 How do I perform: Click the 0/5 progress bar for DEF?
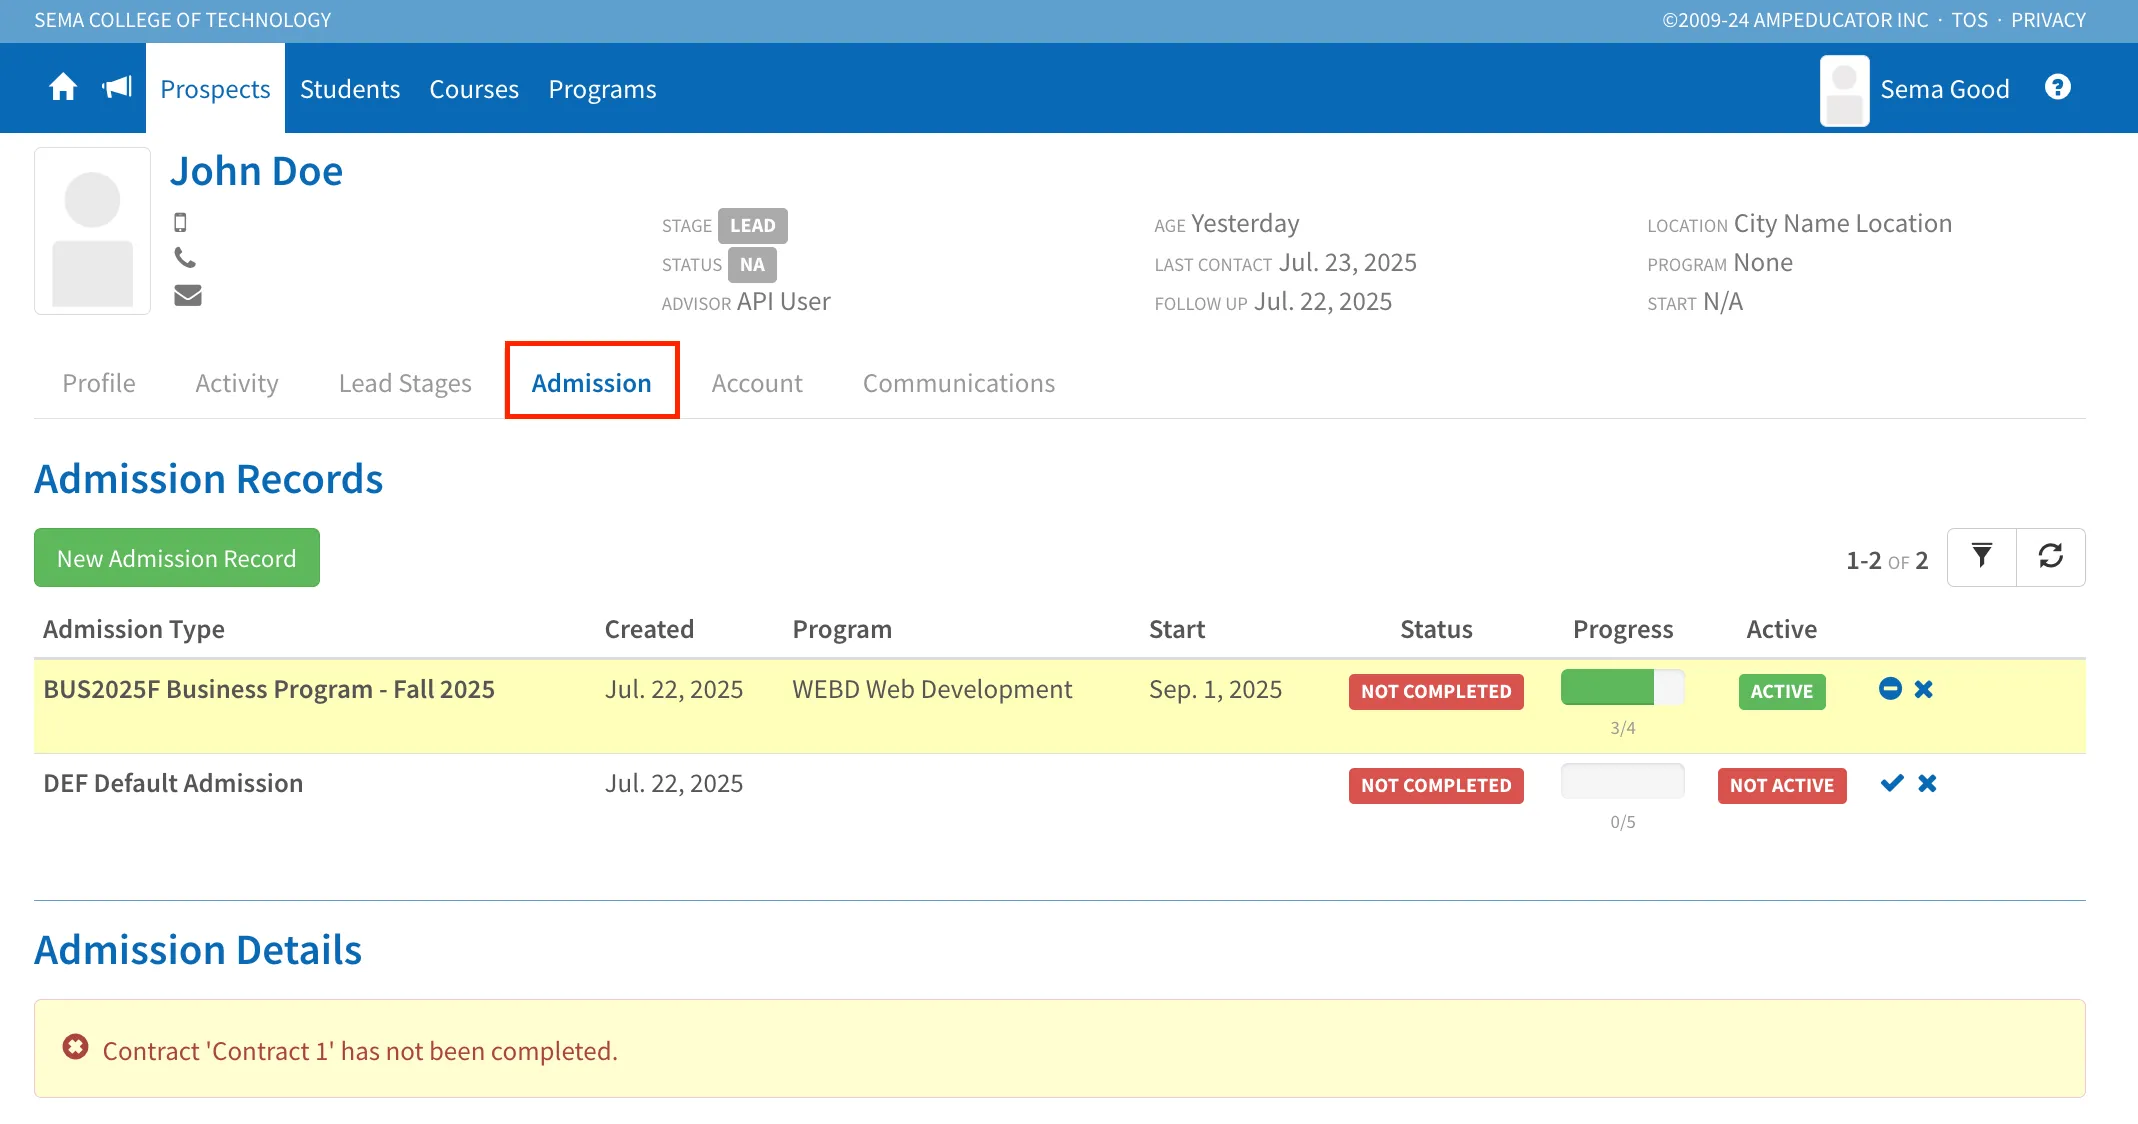click(1622, 781)
